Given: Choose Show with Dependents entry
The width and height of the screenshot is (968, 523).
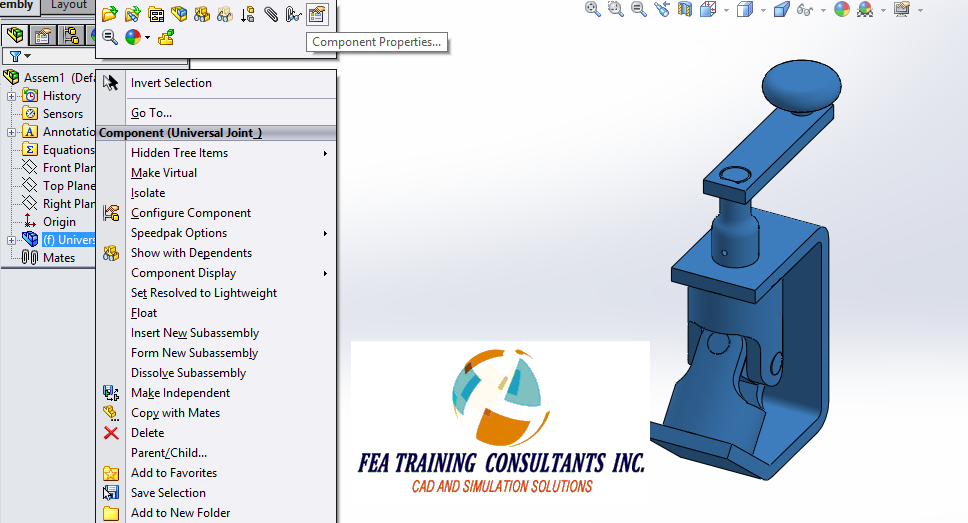Looking at the screenshot, I should pos(217,253).
